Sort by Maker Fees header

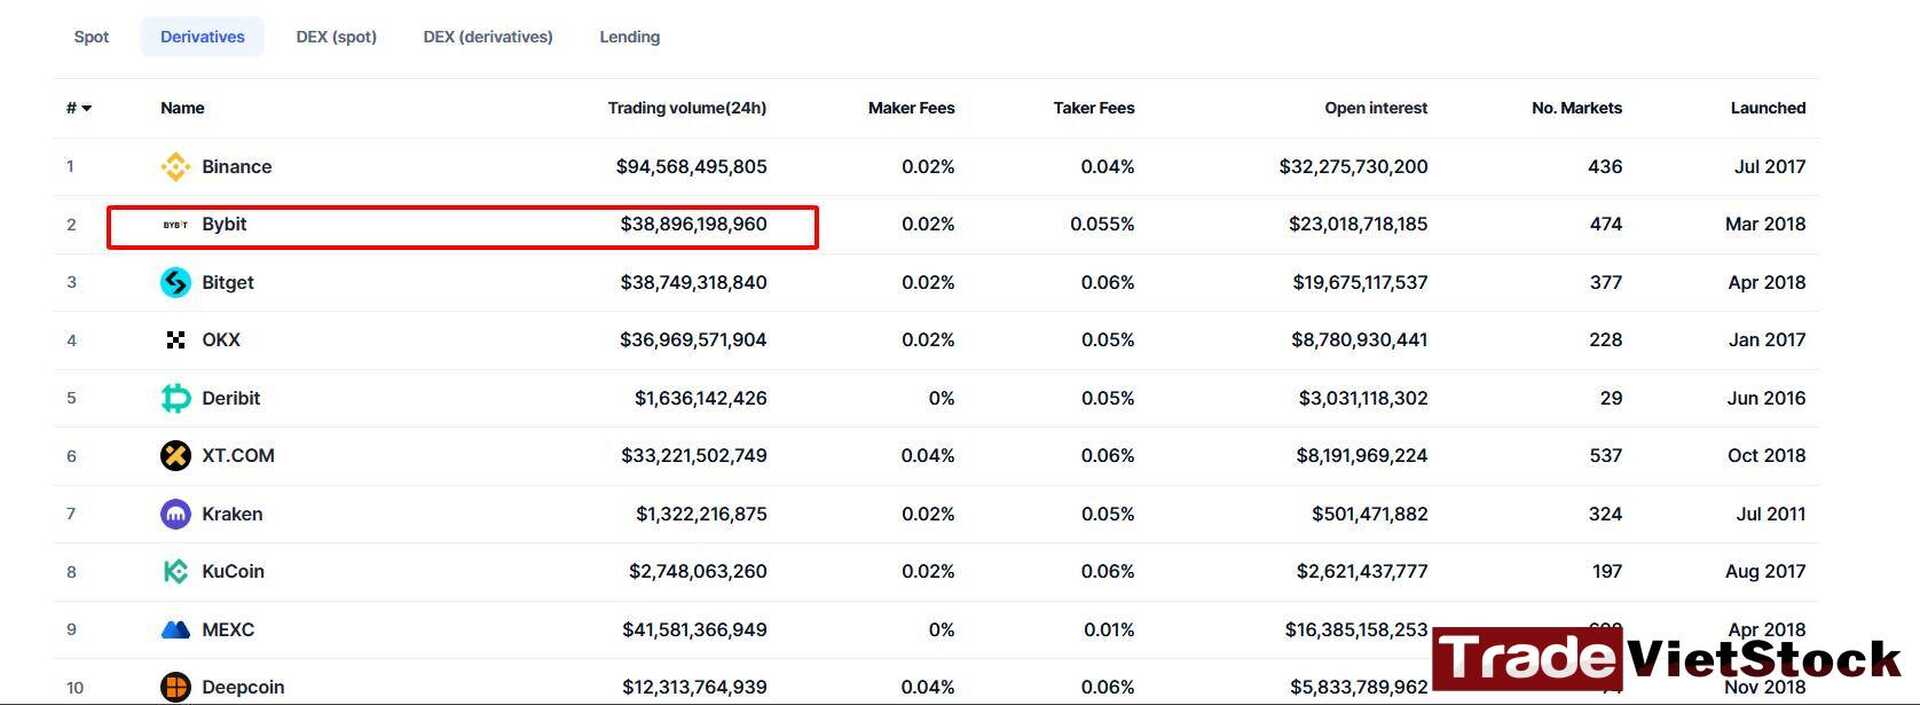[x=911, y=108]
